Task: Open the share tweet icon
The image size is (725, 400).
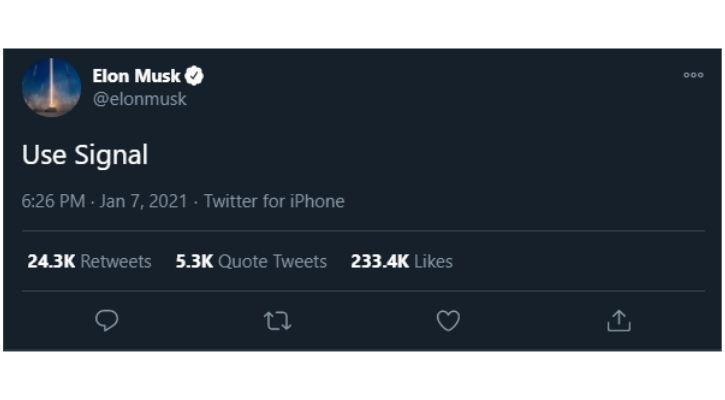Action: pyautogui.click(x=619, y=320)
